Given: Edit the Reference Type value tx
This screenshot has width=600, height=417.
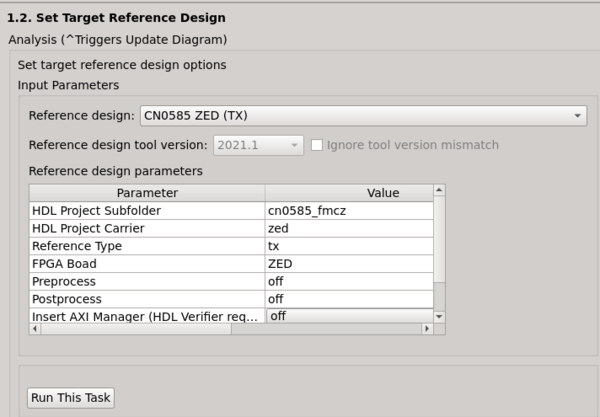Looking at the screenshot, I should (348, 246).
